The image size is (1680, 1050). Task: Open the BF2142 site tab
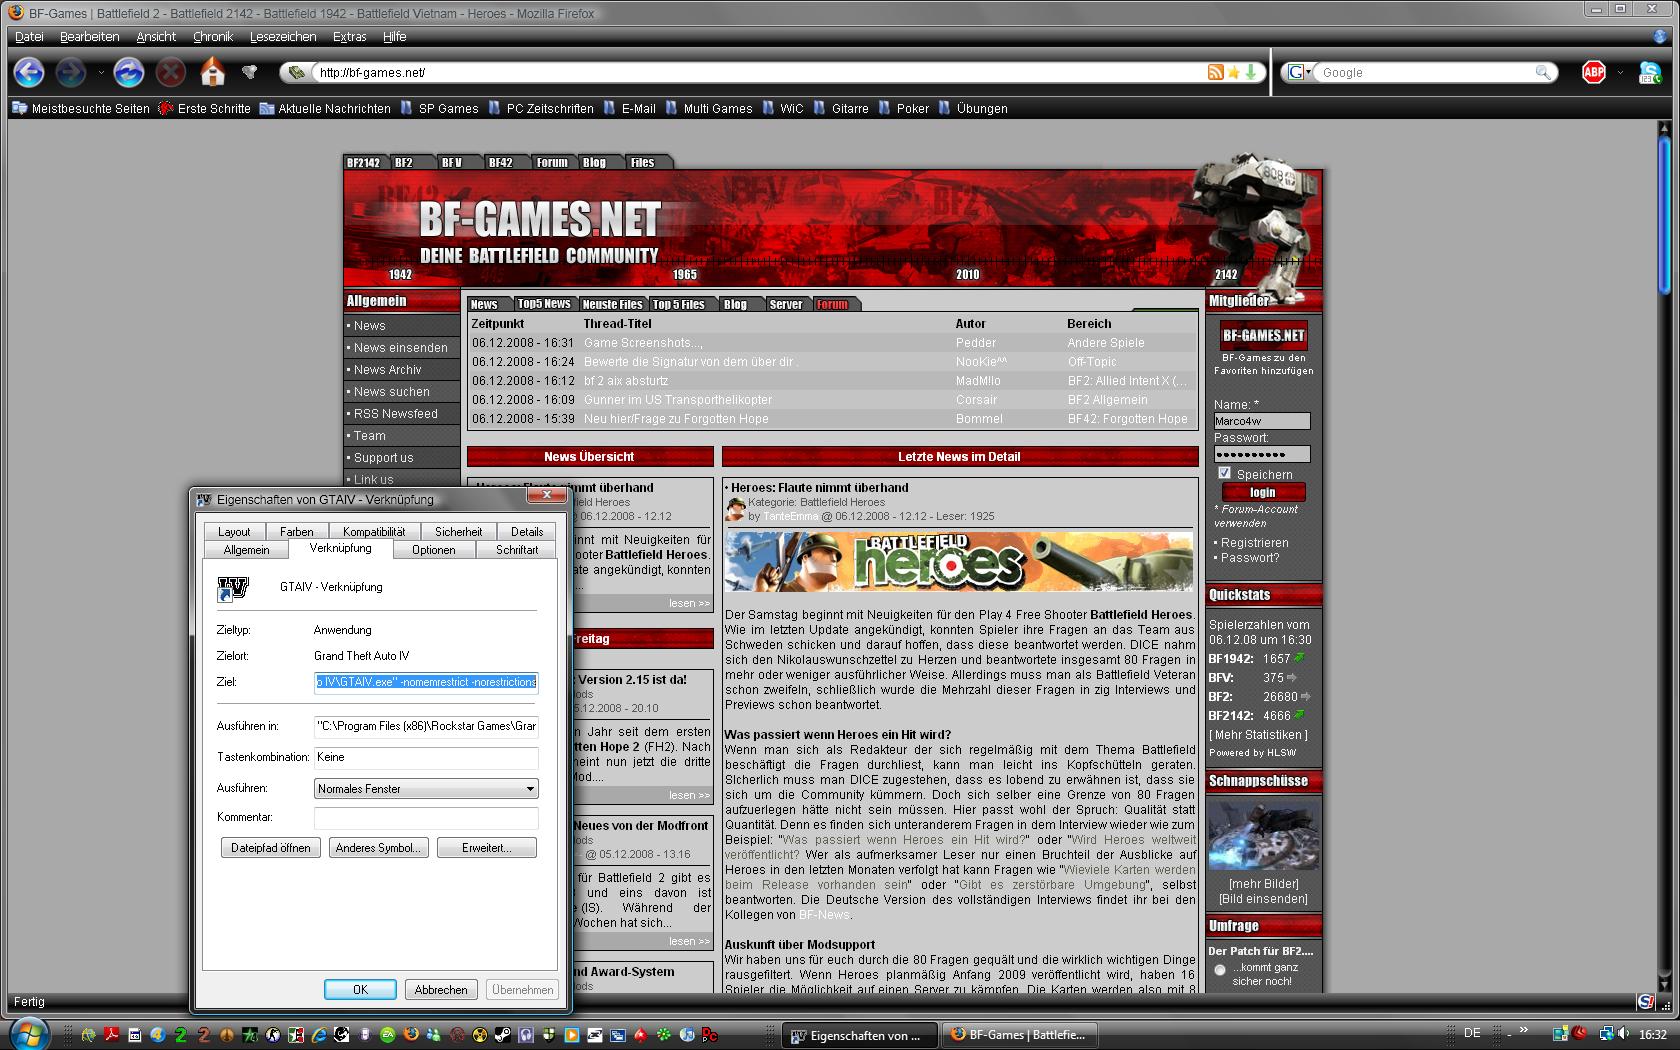363,162
